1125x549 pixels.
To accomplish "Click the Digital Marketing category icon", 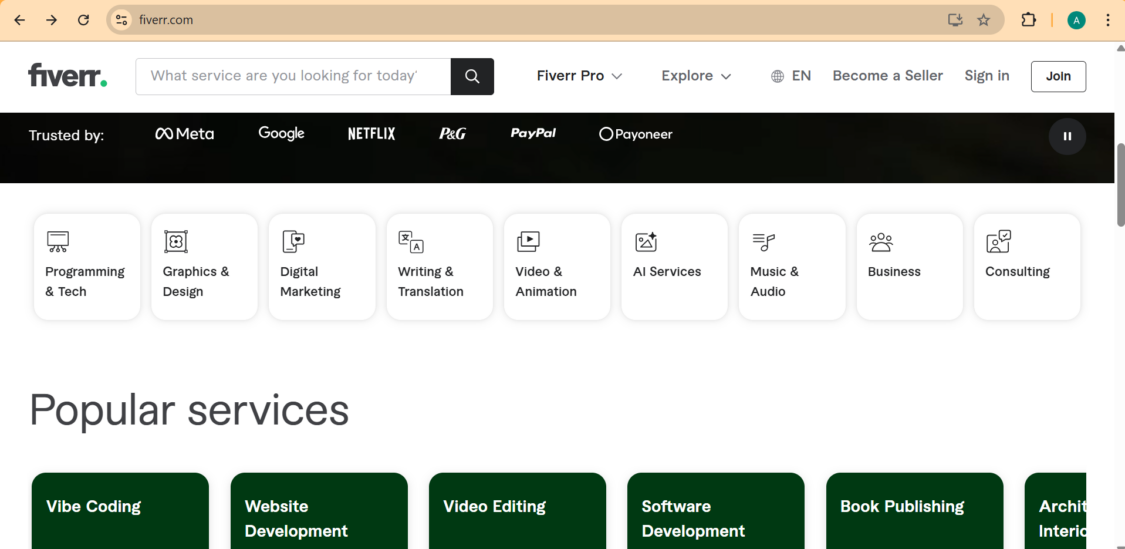I will tap(293, 242).
